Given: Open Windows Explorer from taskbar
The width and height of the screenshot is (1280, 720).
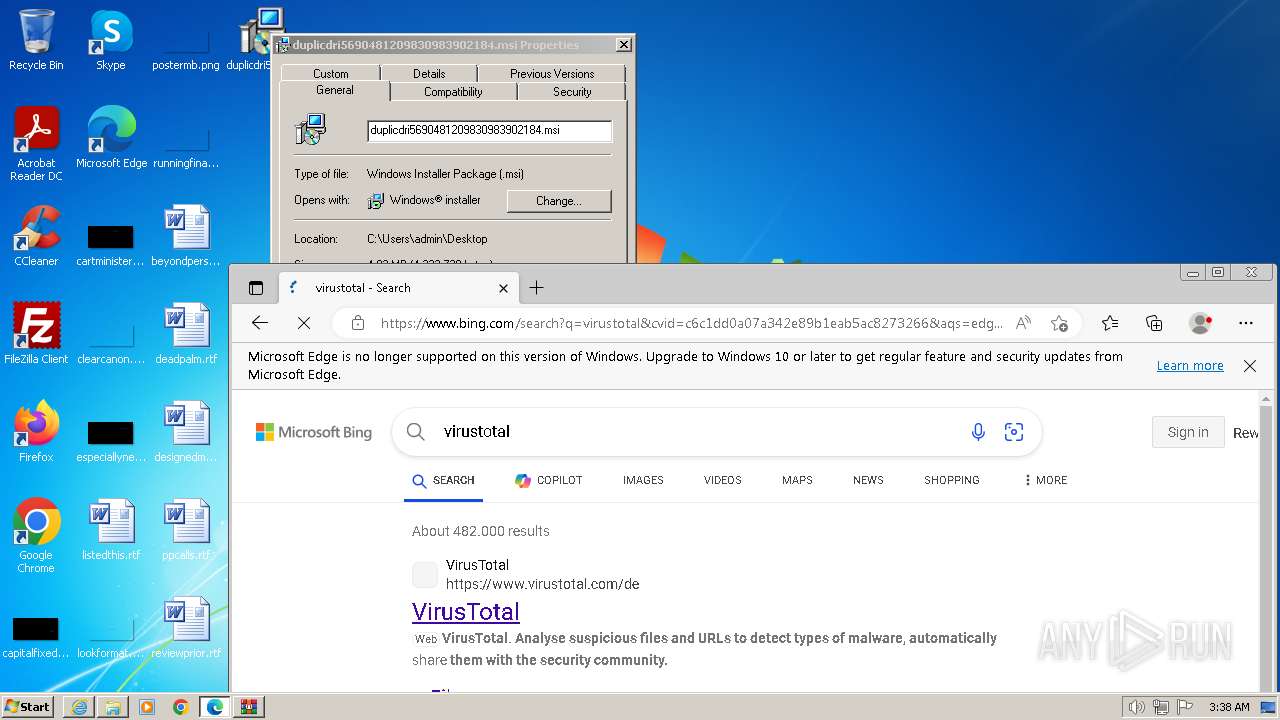Looking at the screenshot, I should (113, 707).
